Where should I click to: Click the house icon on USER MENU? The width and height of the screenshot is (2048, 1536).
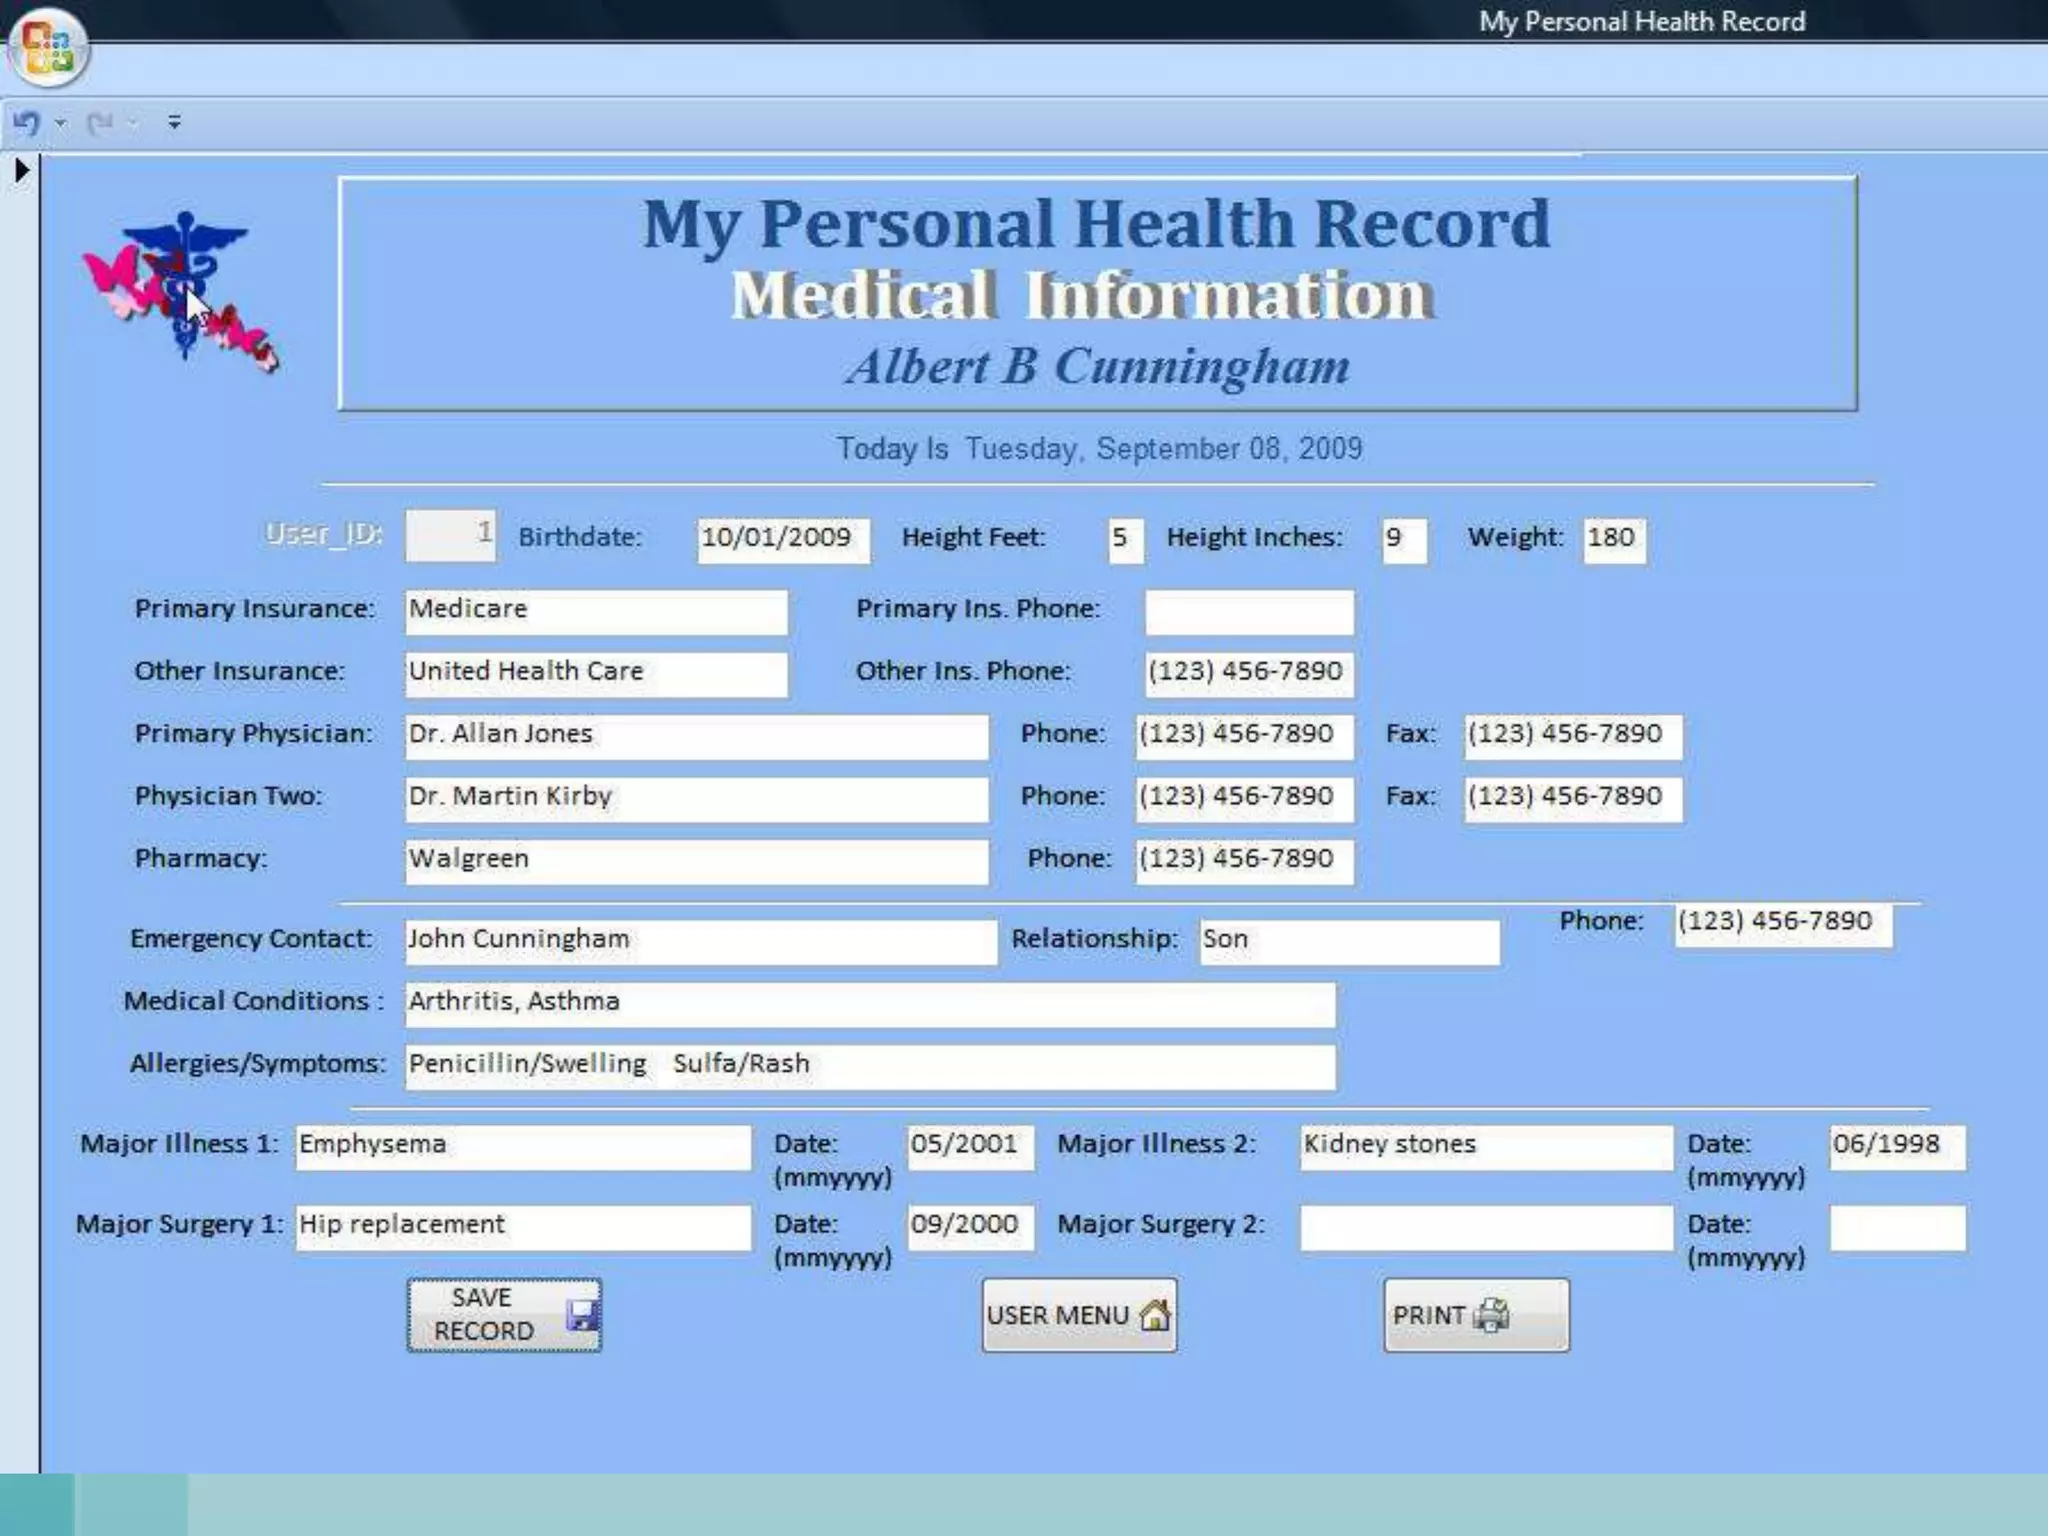tap(1155, 1315)
